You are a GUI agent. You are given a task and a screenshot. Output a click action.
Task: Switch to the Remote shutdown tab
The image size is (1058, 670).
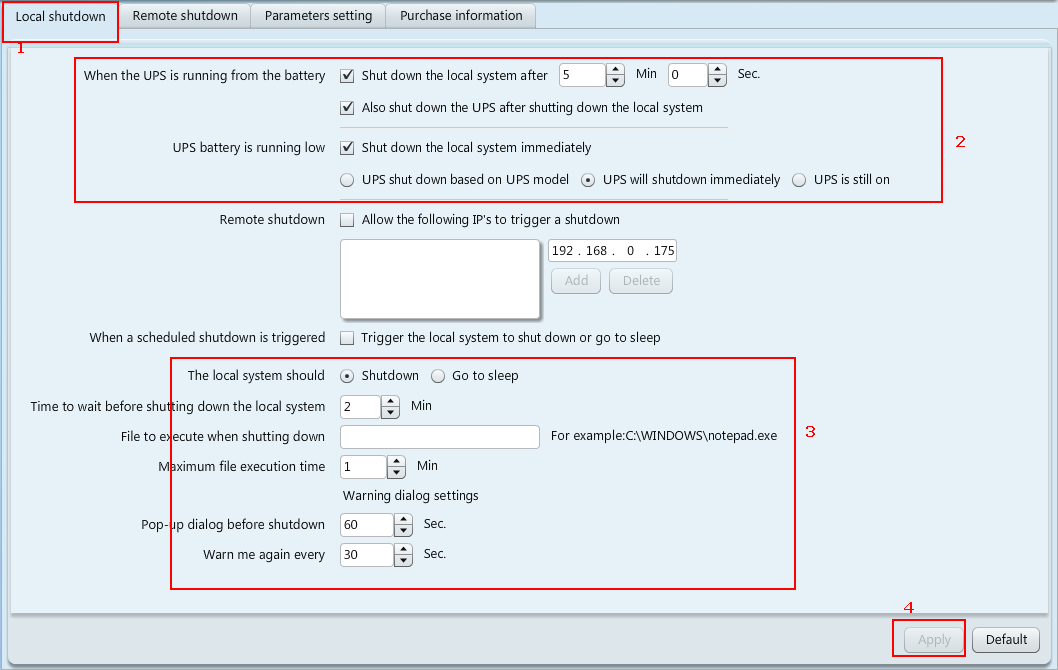[185, 16]
